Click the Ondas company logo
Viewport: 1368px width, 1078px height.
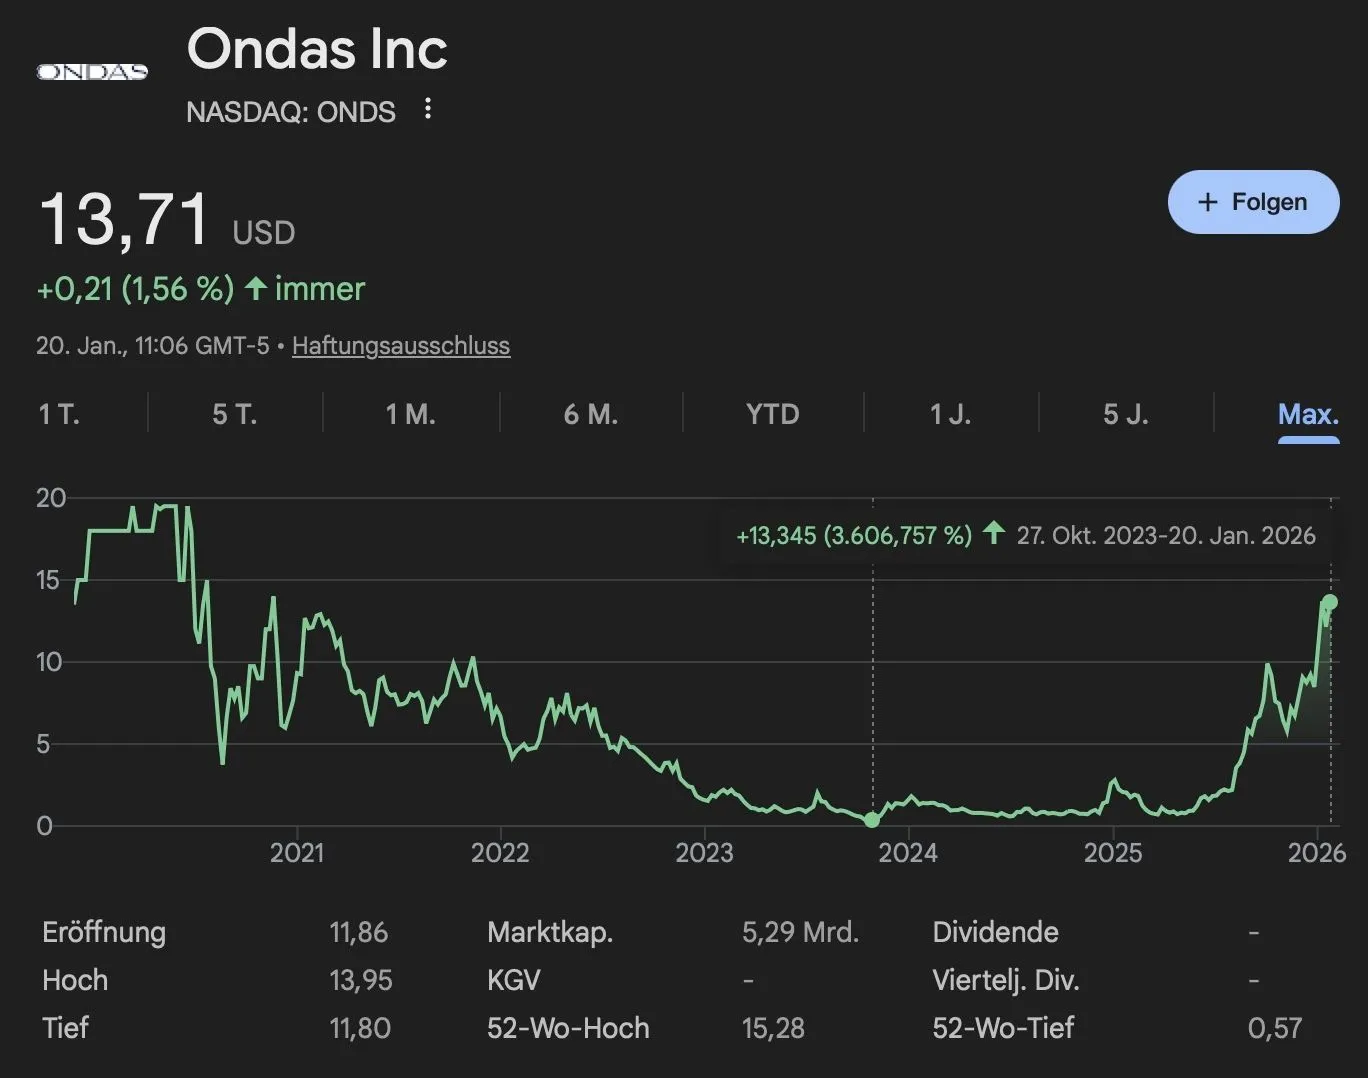tap(92, 72)
